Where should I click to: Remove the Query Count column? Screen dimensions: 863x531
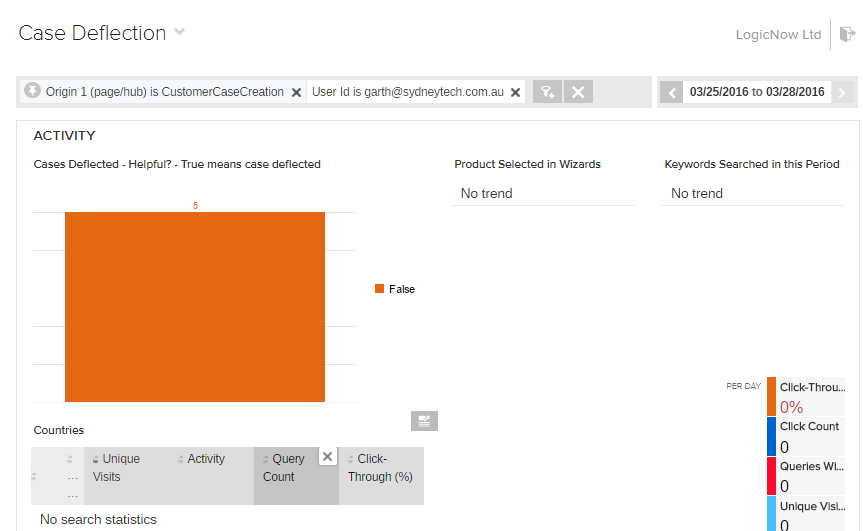(x=327, y=456)
